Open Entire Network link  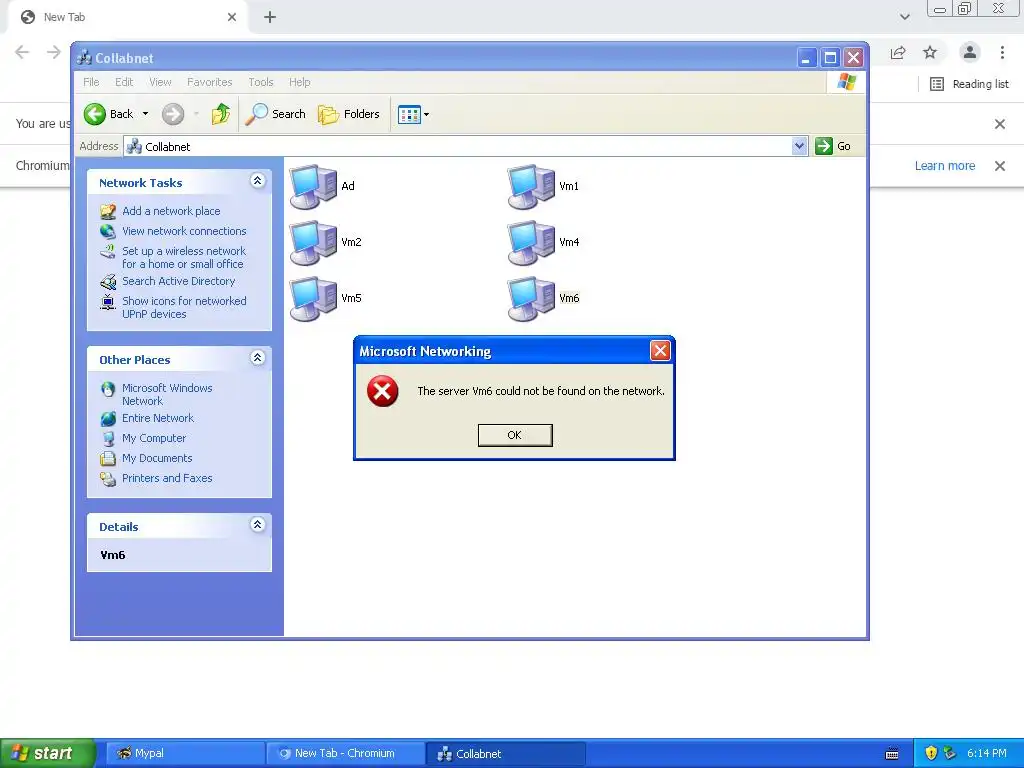click(x=158, y=419)
